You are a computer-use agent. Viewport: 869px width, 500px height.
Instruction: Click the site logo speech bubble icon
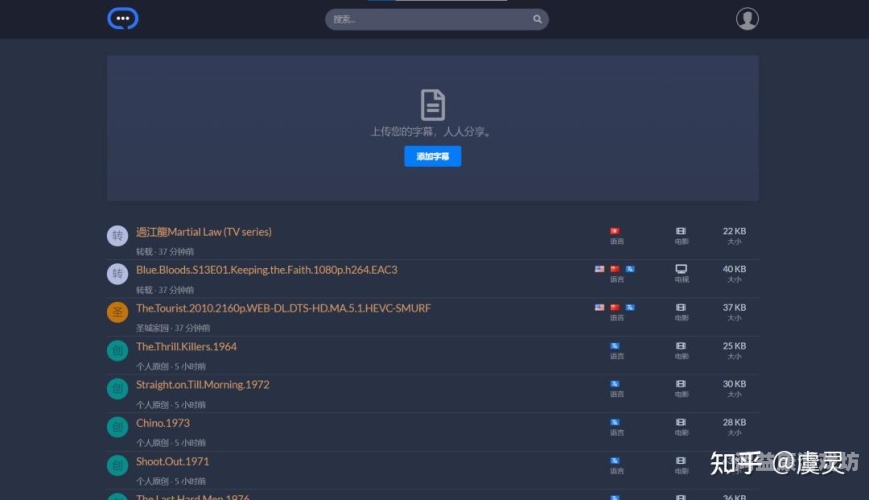click(x=122, y=18)
